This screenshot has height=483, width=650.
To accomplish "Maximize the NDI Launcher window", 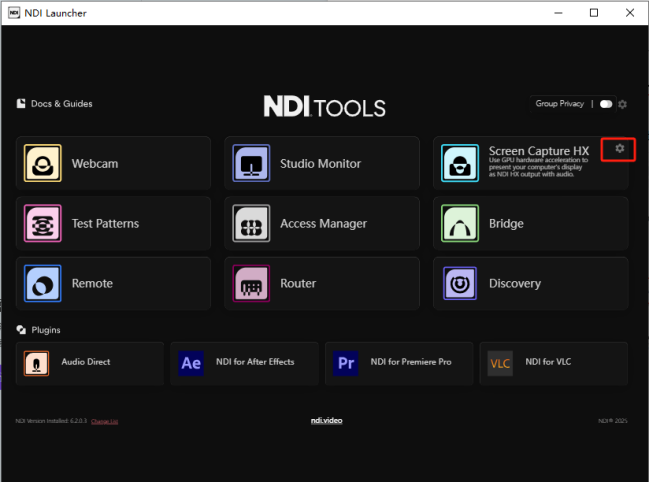I will (x=594, y=13).
